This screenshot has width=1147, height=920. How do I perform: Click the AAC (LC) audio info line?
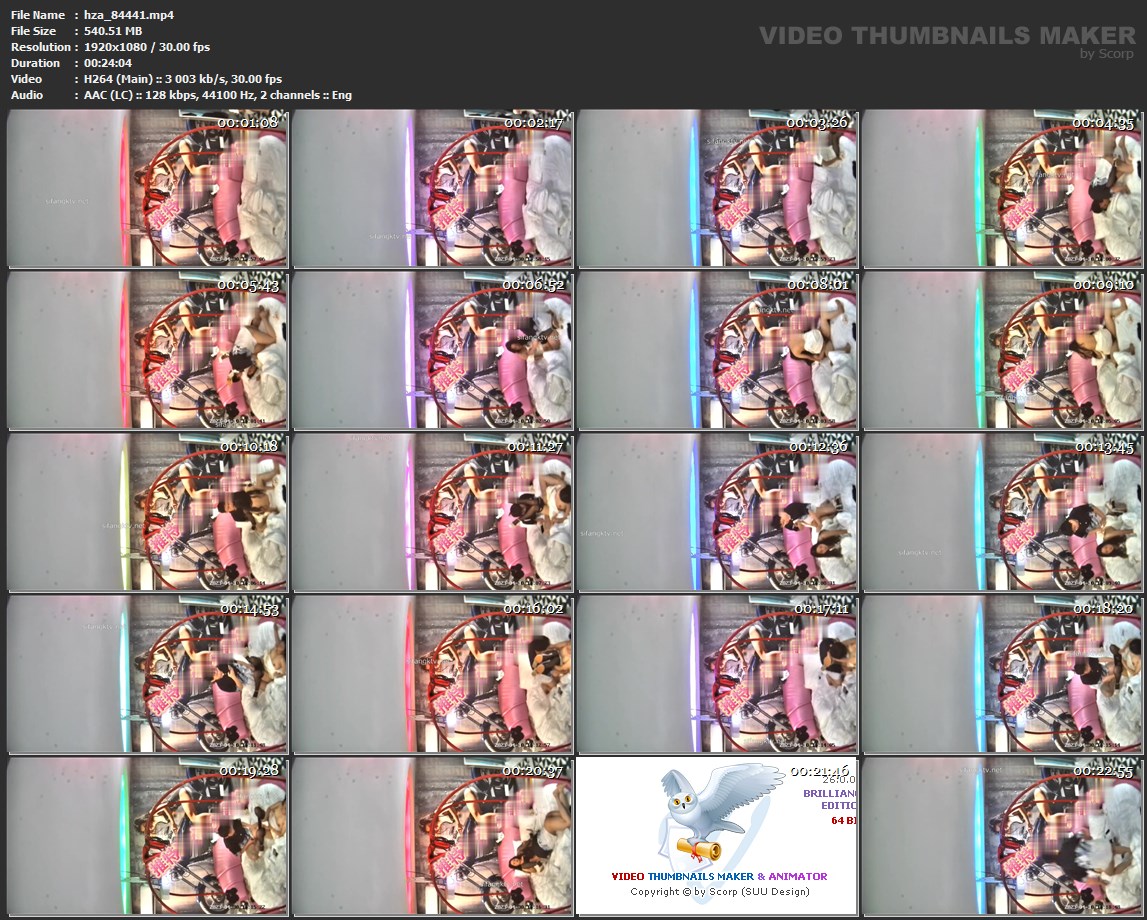point(217,95)
